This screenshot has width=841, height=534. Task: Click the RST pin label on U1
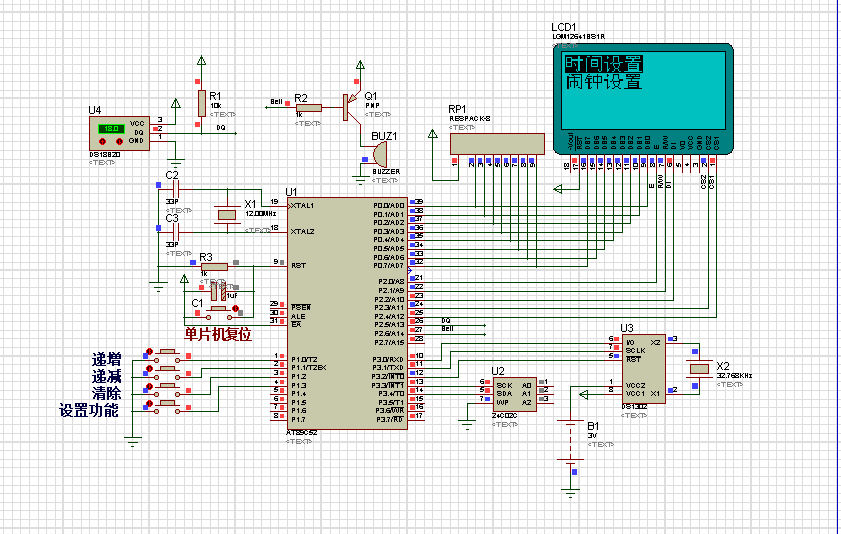(x=298, y=265)
